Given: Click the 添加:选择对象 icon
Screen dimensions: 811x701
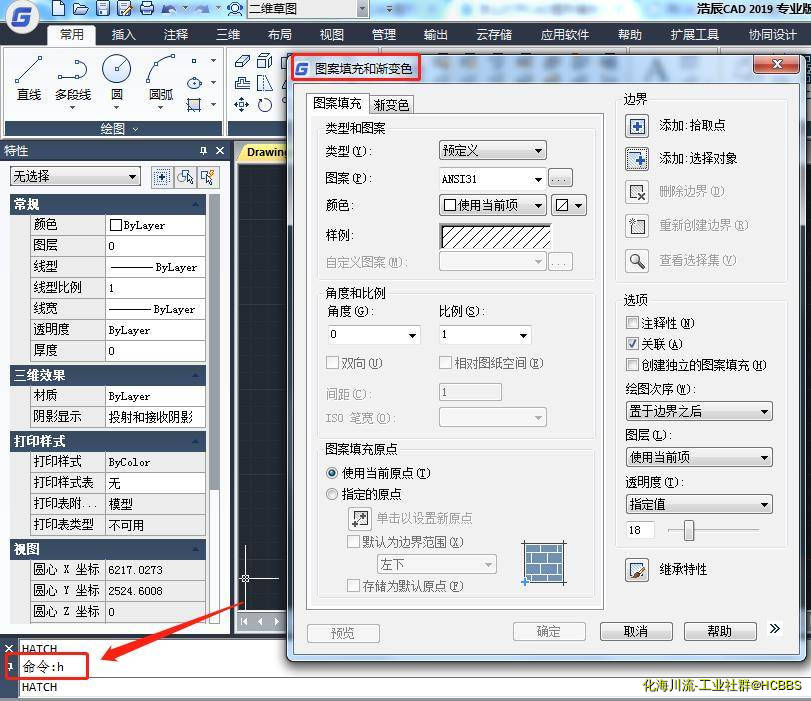Looking at the screenshot, I should (x=637, y=159).
